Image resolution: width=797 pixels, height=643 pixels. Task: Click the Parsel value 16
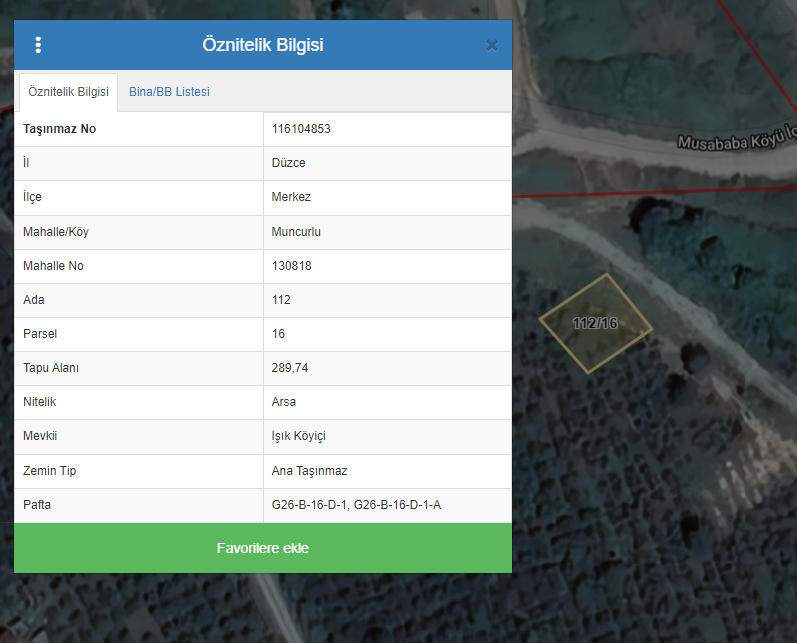point(278,334)
